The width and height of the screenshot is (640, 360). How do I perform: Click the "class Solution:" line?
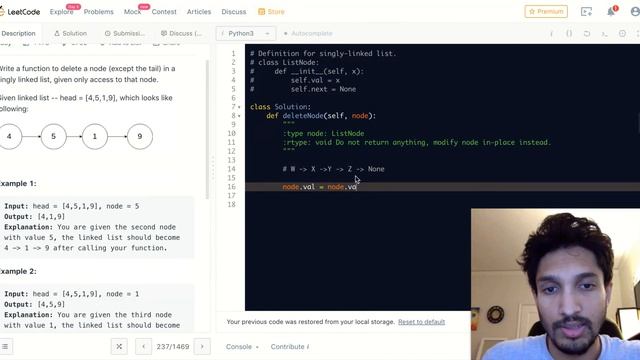[280, 107]
